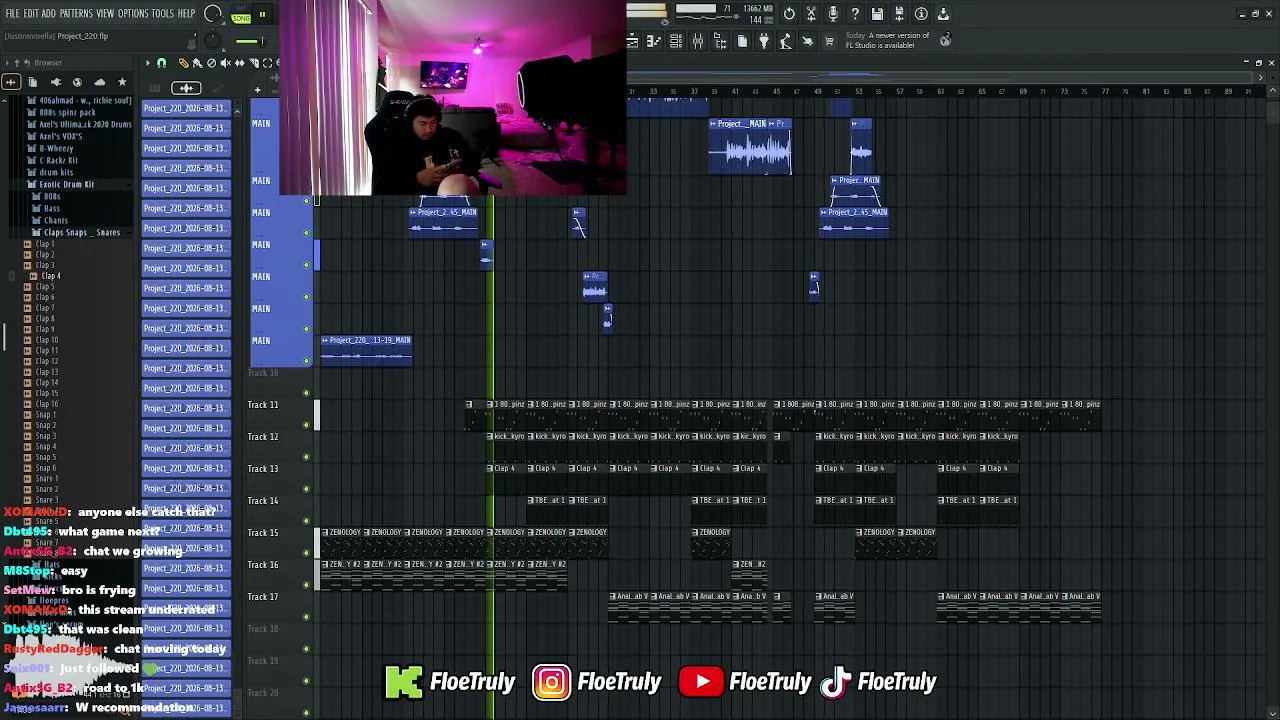Switch to the Browser starred favorites tab
Image resolution: width=1280 pixels, height=720 pixels.
(x=122, y=82)
